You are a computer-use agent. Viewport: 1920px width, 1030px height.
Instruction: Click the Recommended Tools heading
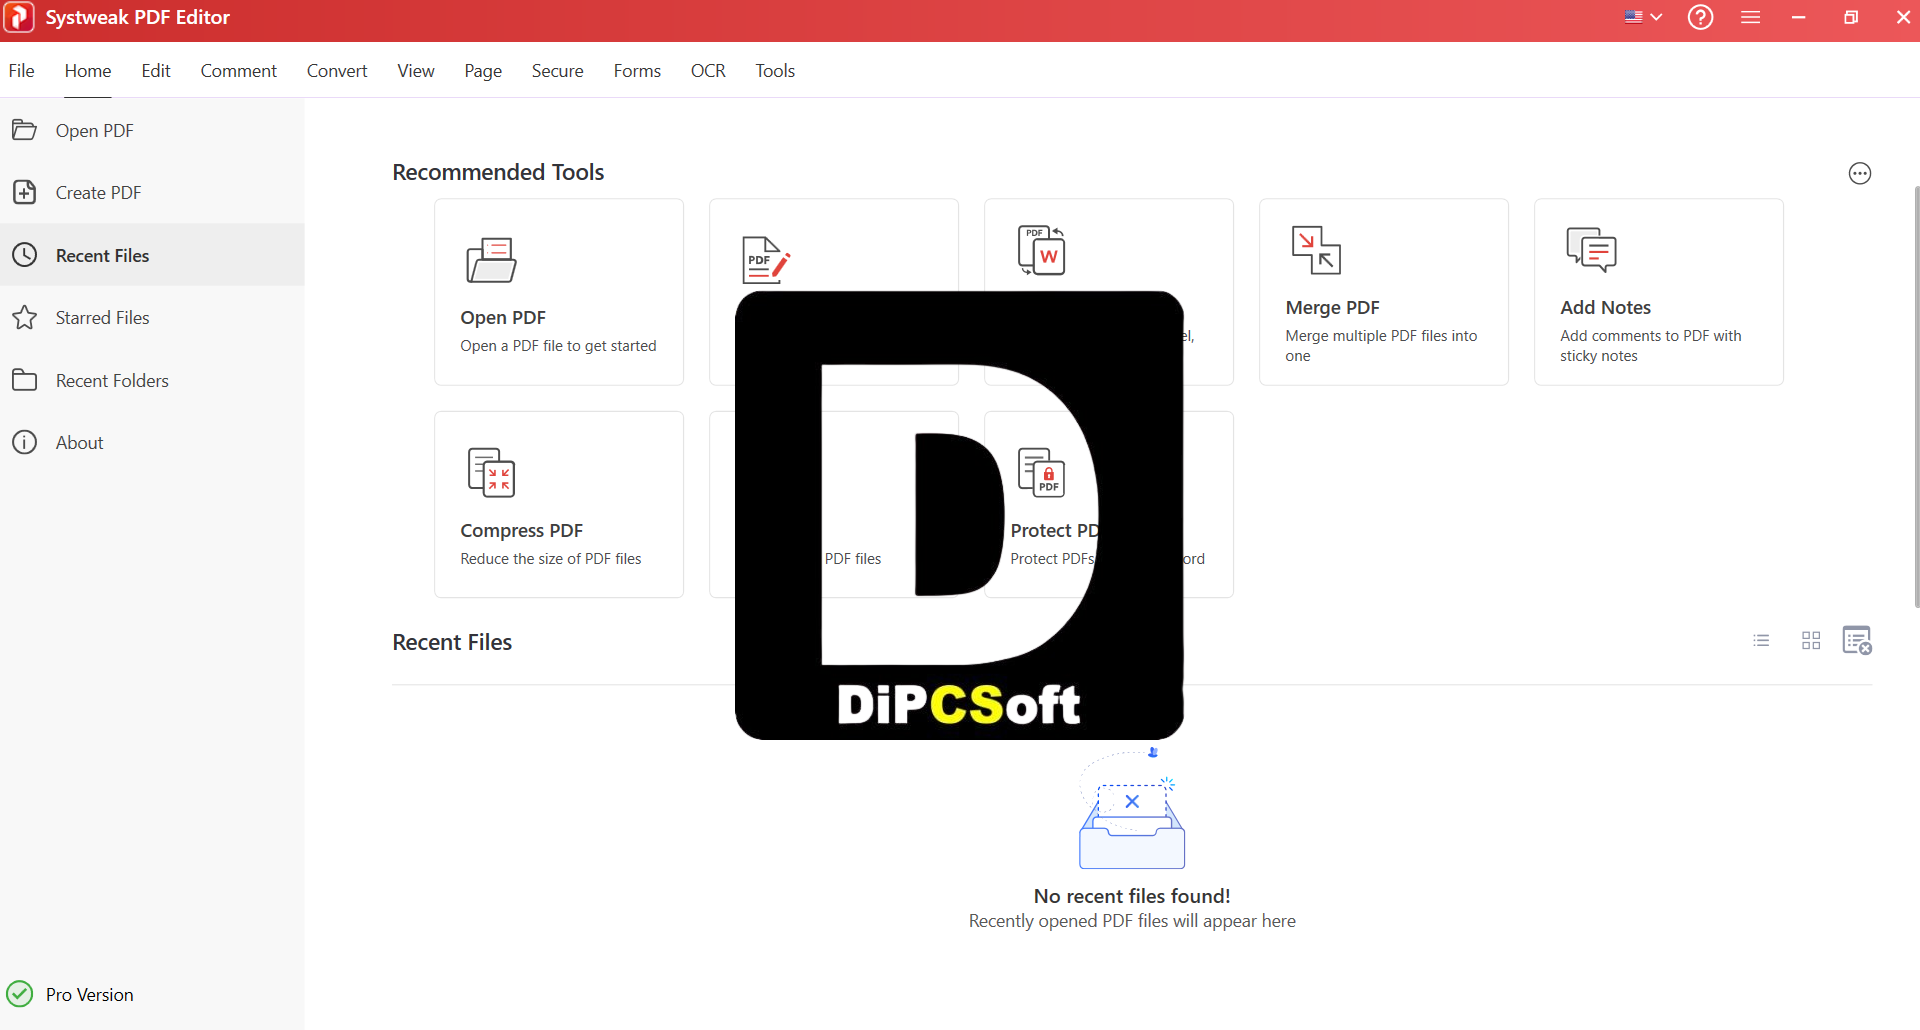[x=498, y=172]
